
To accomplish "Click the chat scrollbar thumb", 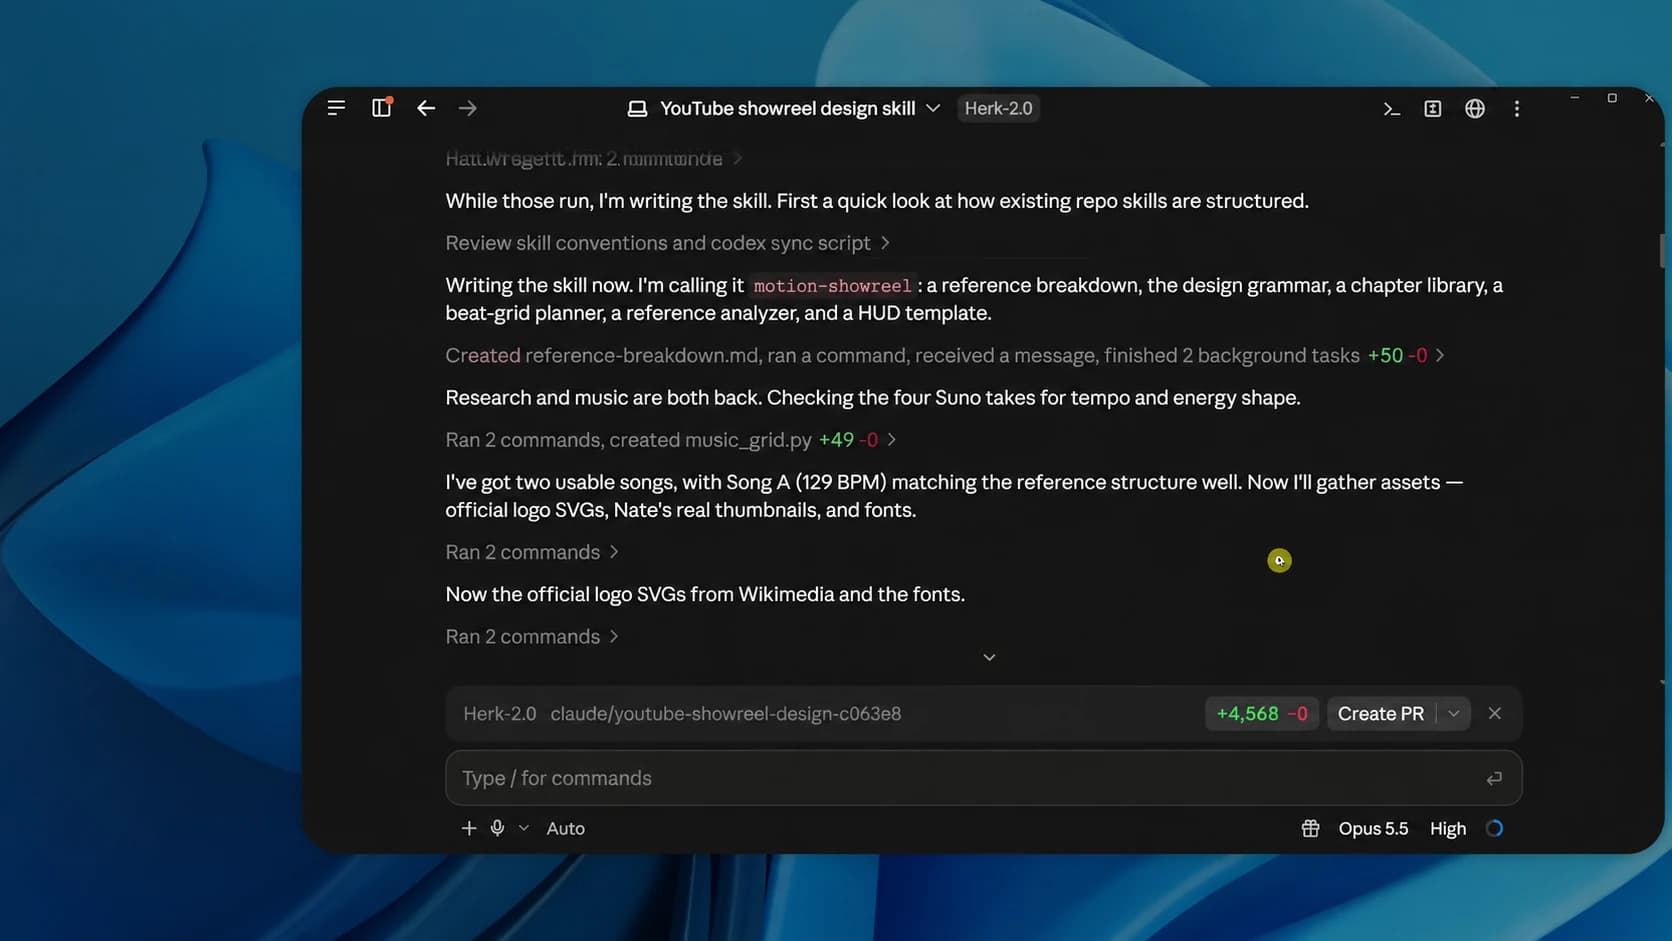I will pyautogui.click(x=1662, y=250).
